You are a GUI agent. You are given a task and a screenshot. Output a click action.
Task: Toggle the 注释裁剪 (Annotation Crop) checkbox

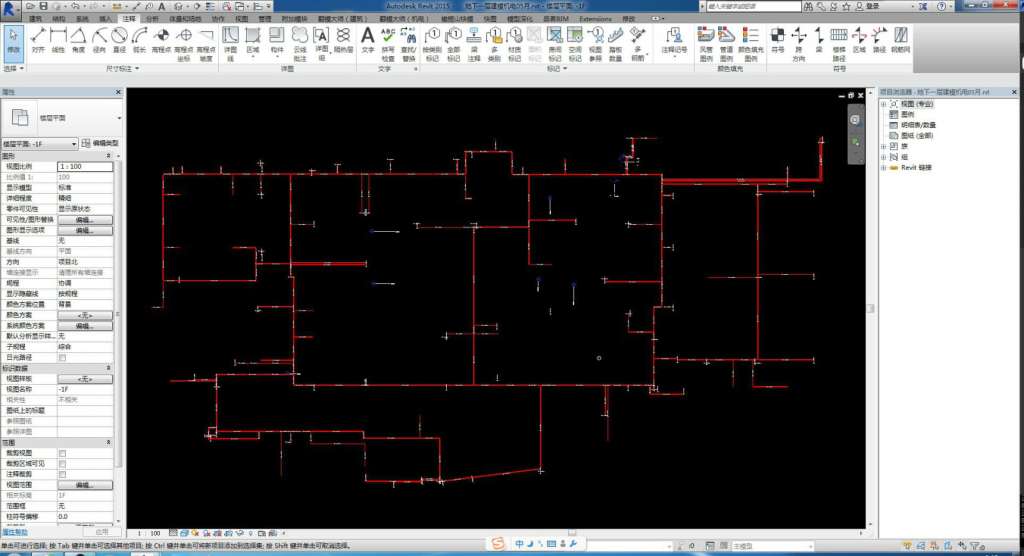coord(62,474)
